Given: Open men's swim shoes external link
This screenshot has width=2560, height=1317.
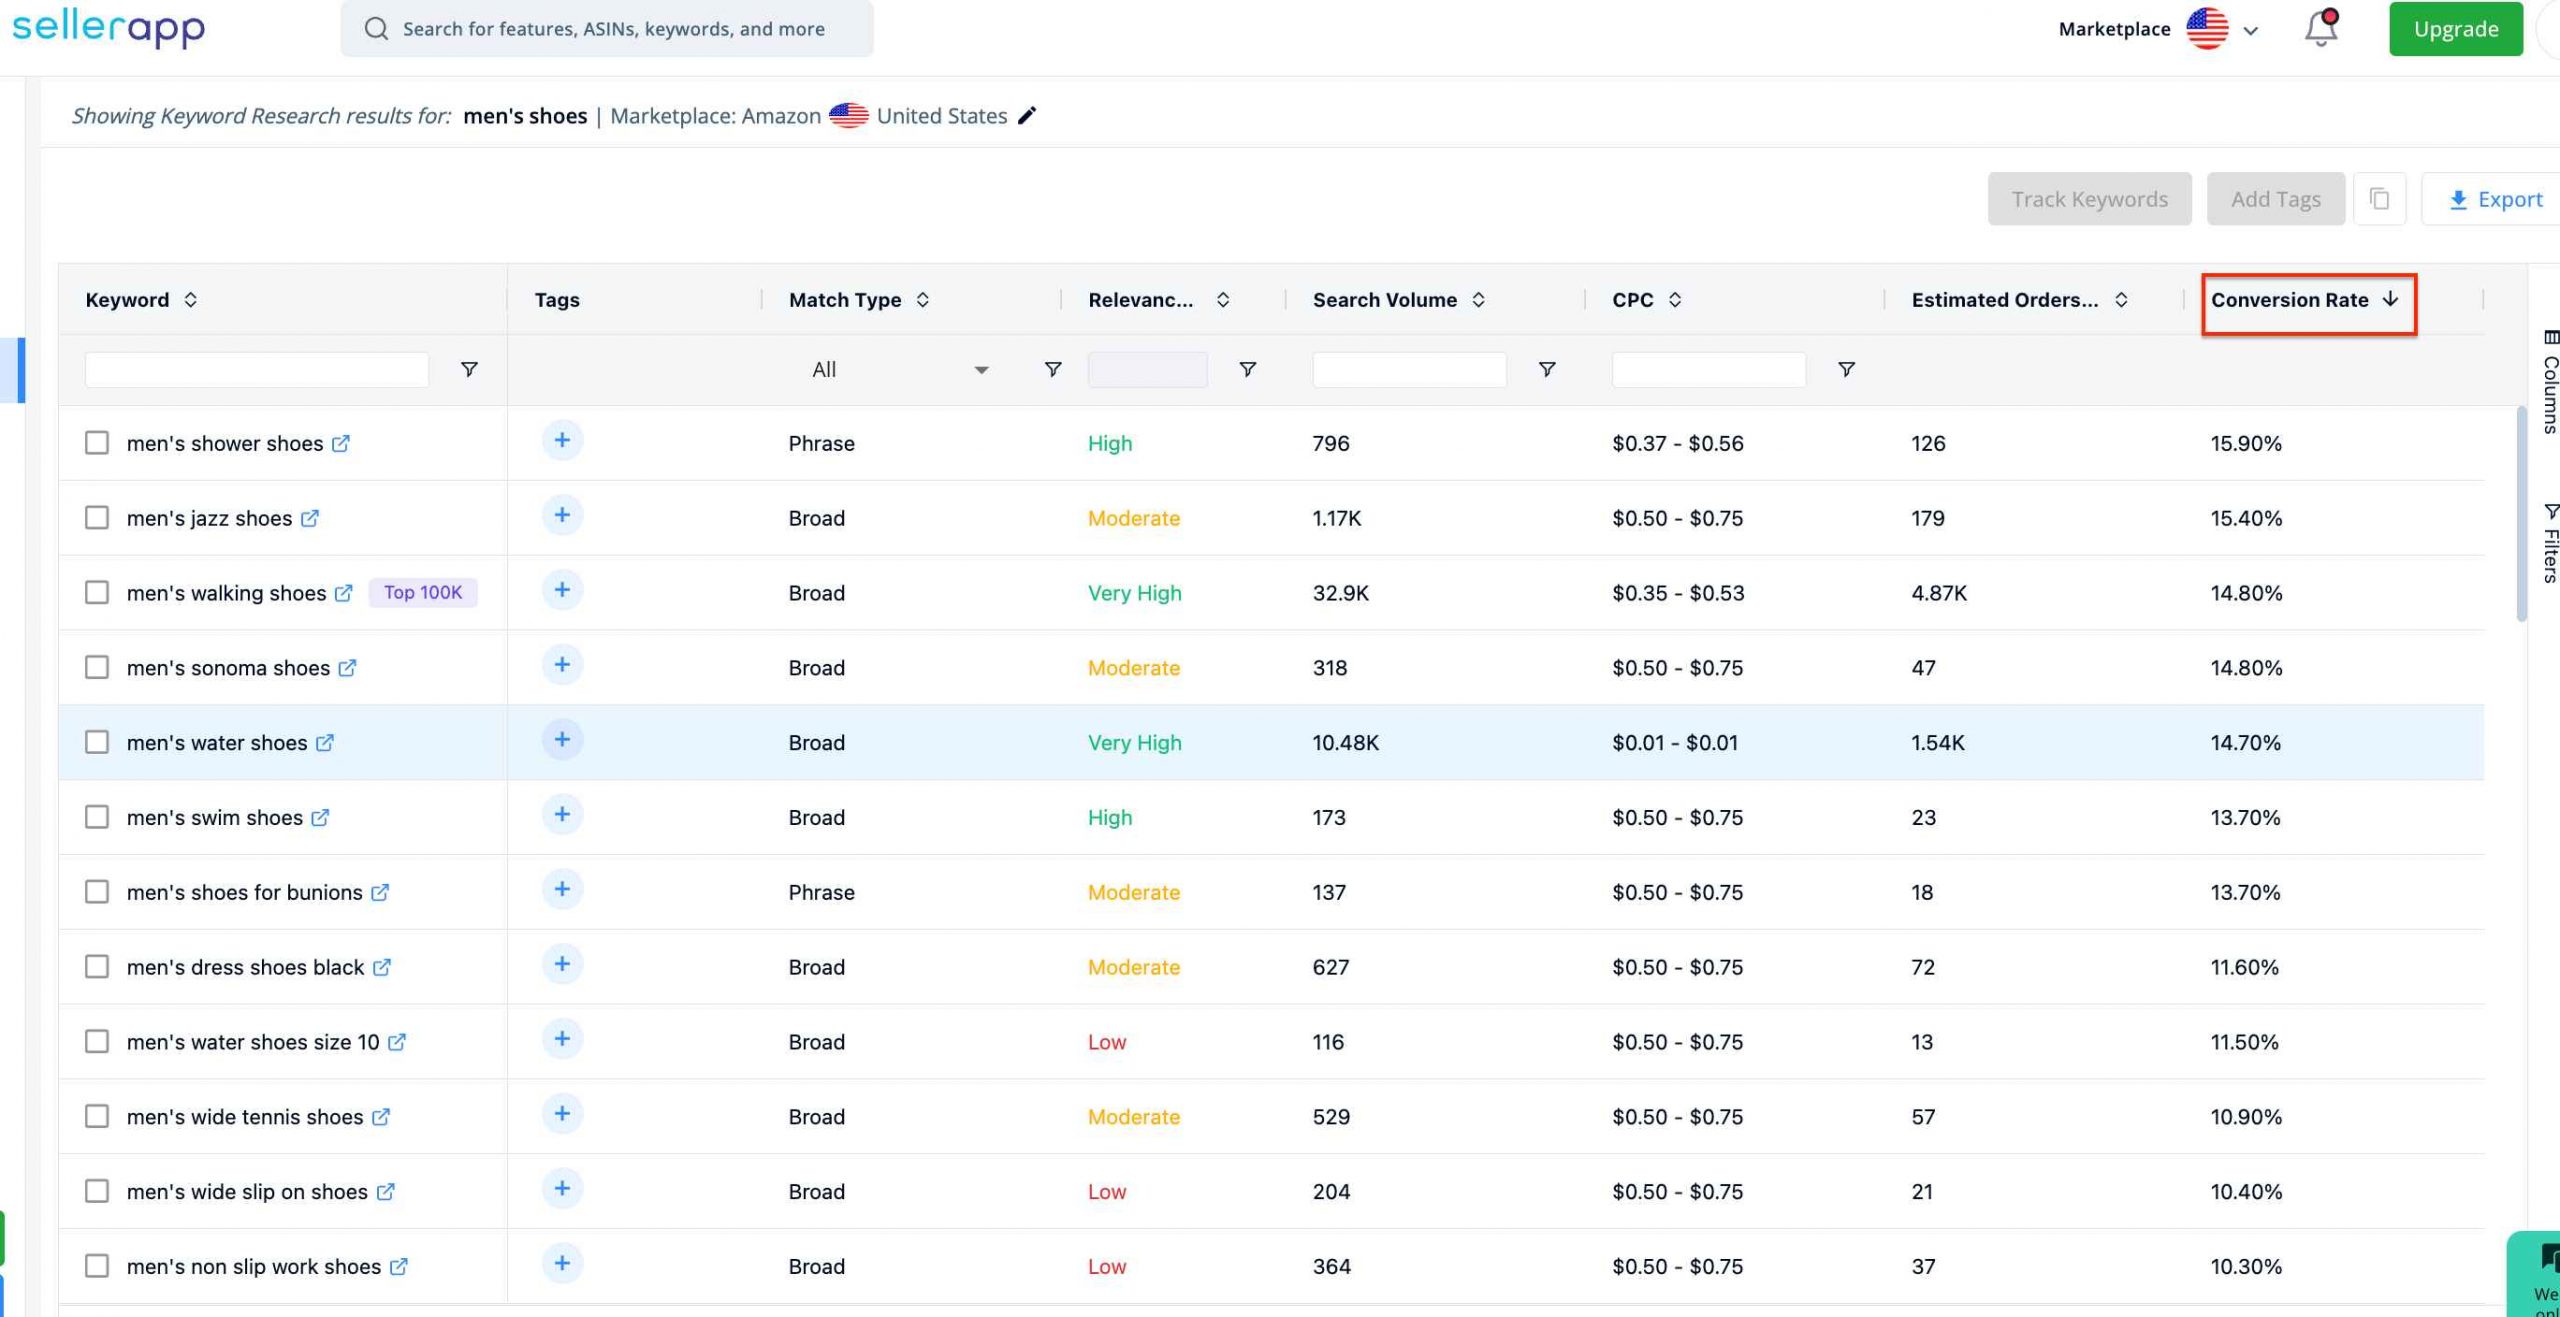Looking at the screenshot, I should point(320,818).
